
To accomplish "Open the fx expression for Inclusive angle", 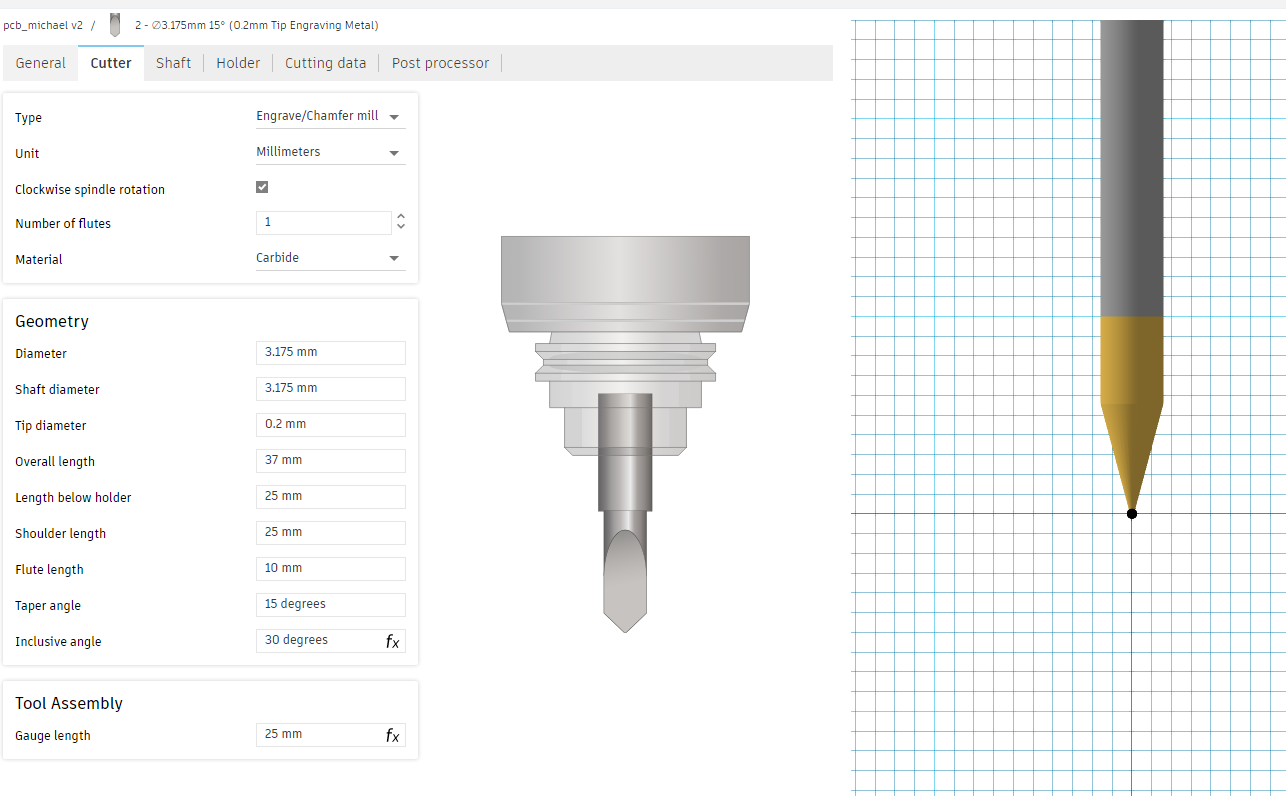I will pos(392,642).
